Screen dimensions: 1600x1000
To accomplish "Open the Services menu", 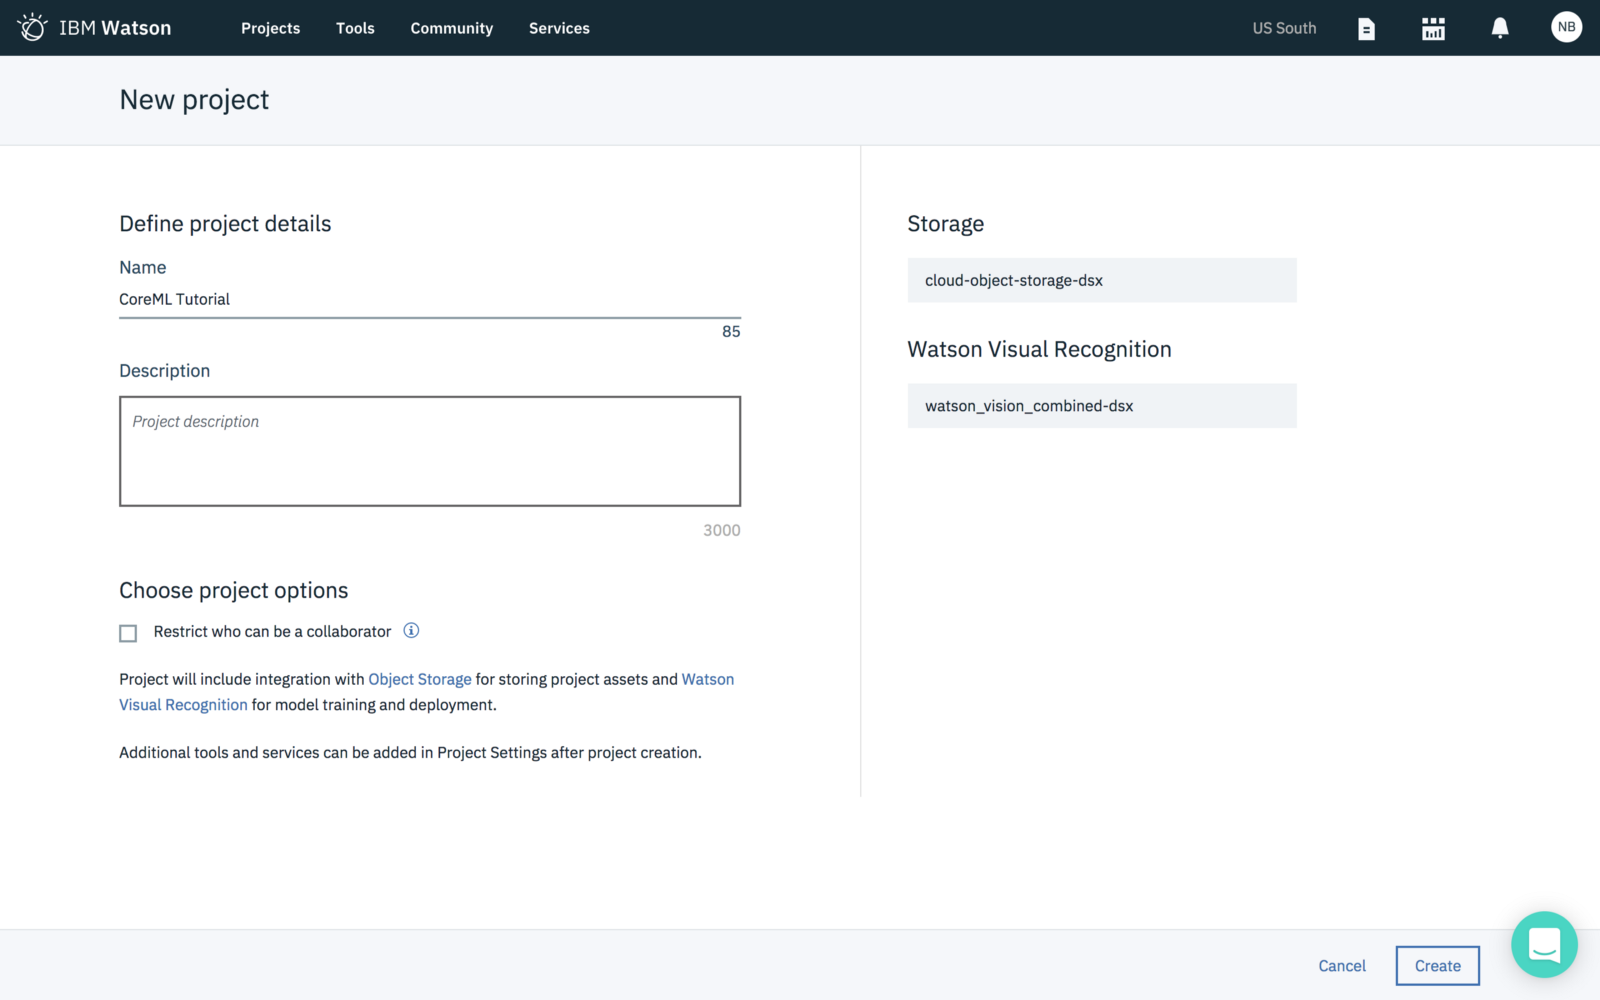I will (559, 28).
